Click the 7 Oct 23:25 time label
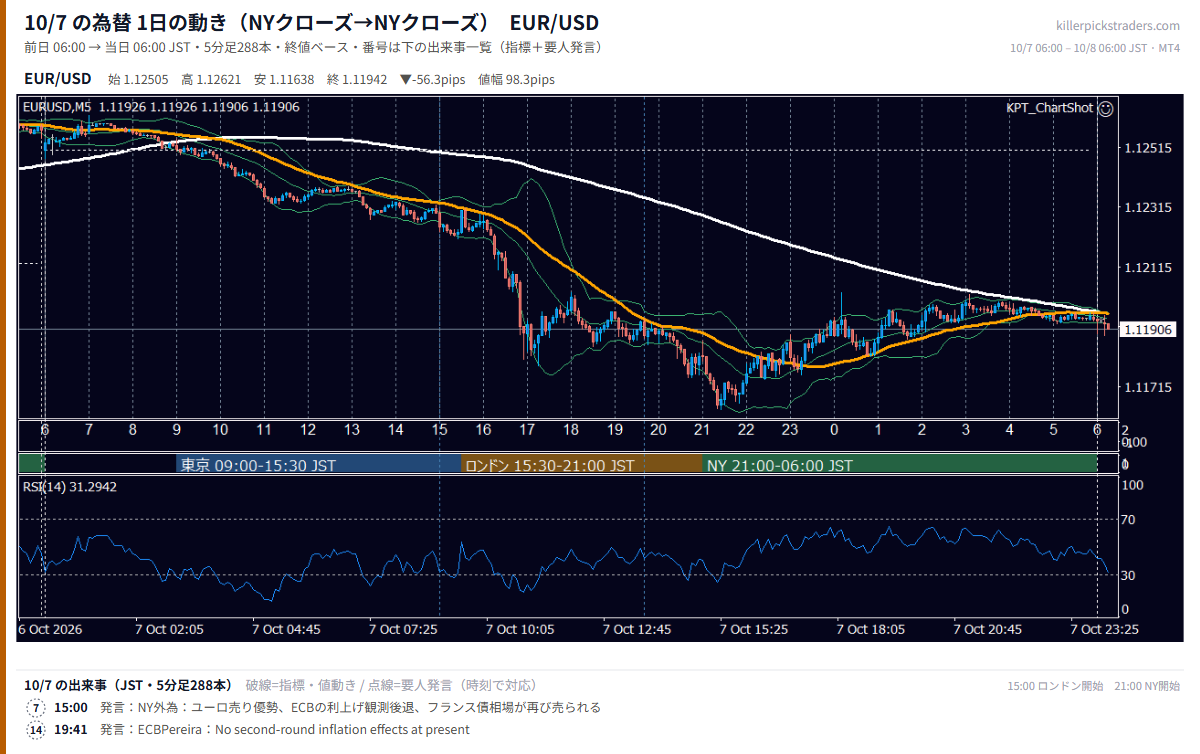The width and height of the screenshot is (1200, 754). (1104, 629)
